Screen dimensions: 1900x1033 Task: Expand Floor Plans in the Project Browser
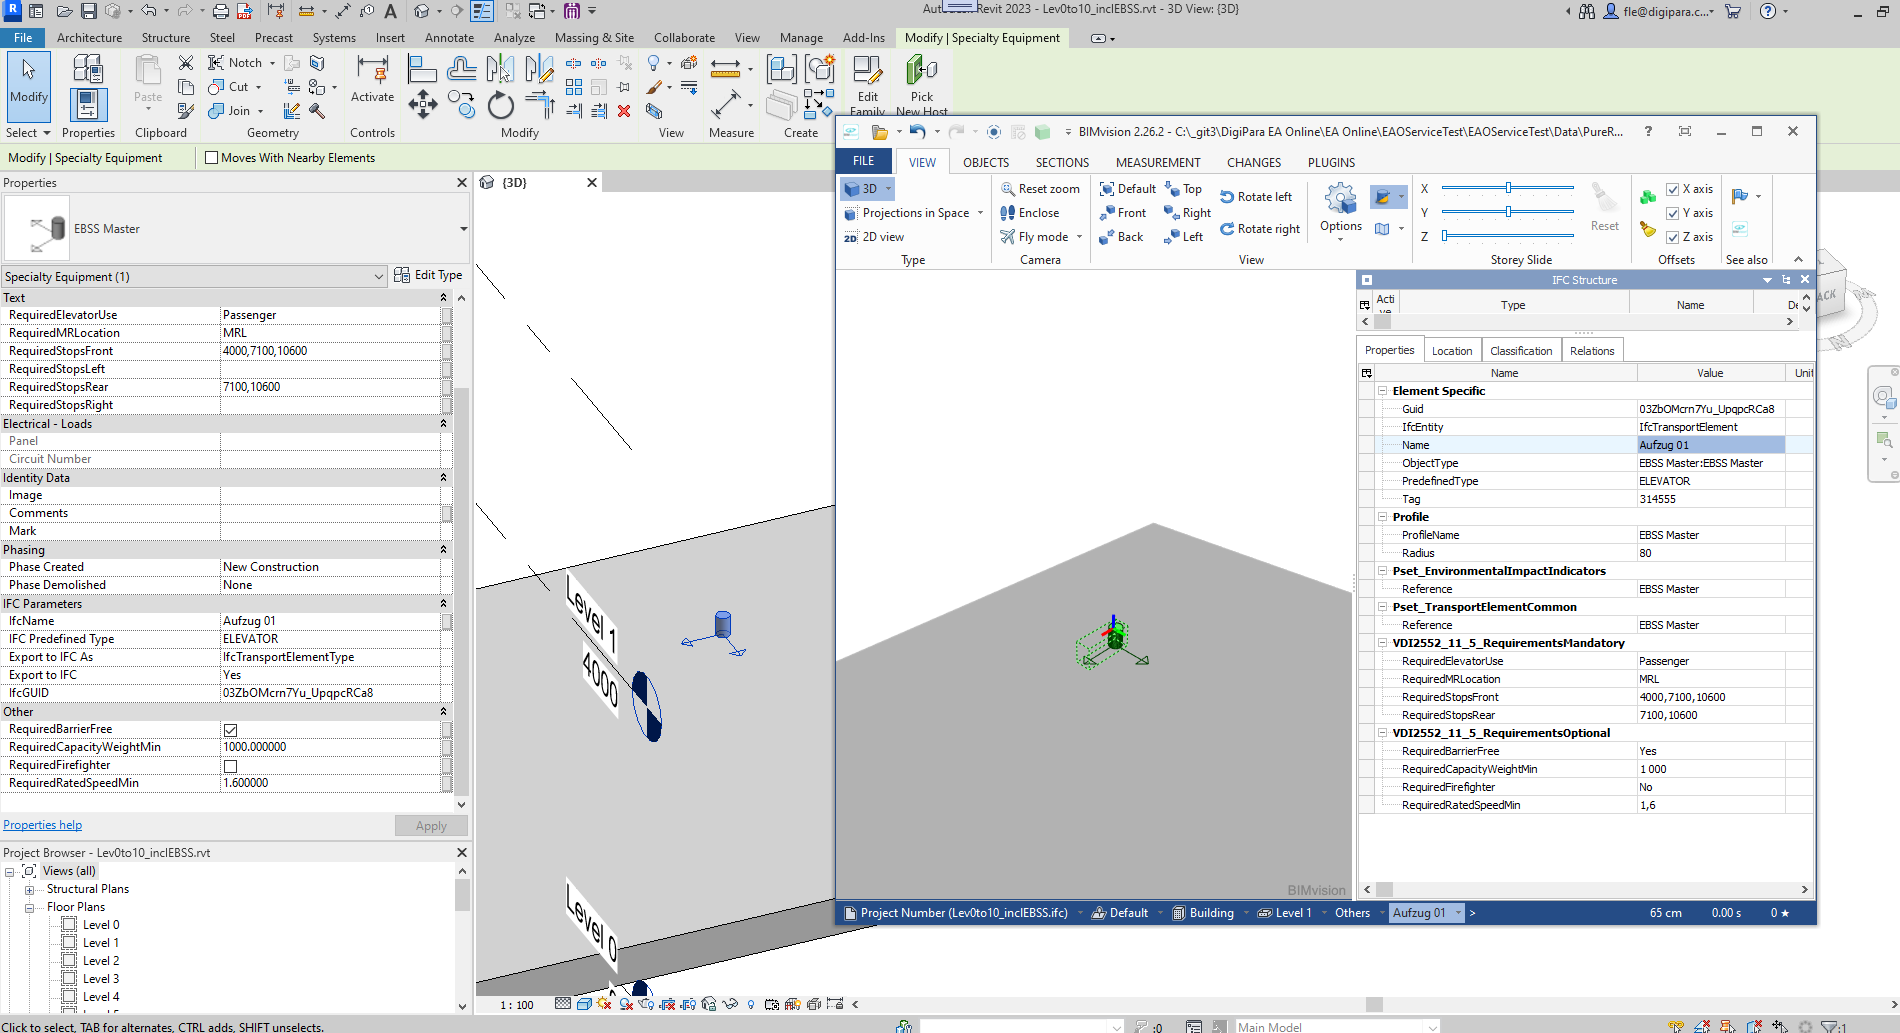coord(29,906)
